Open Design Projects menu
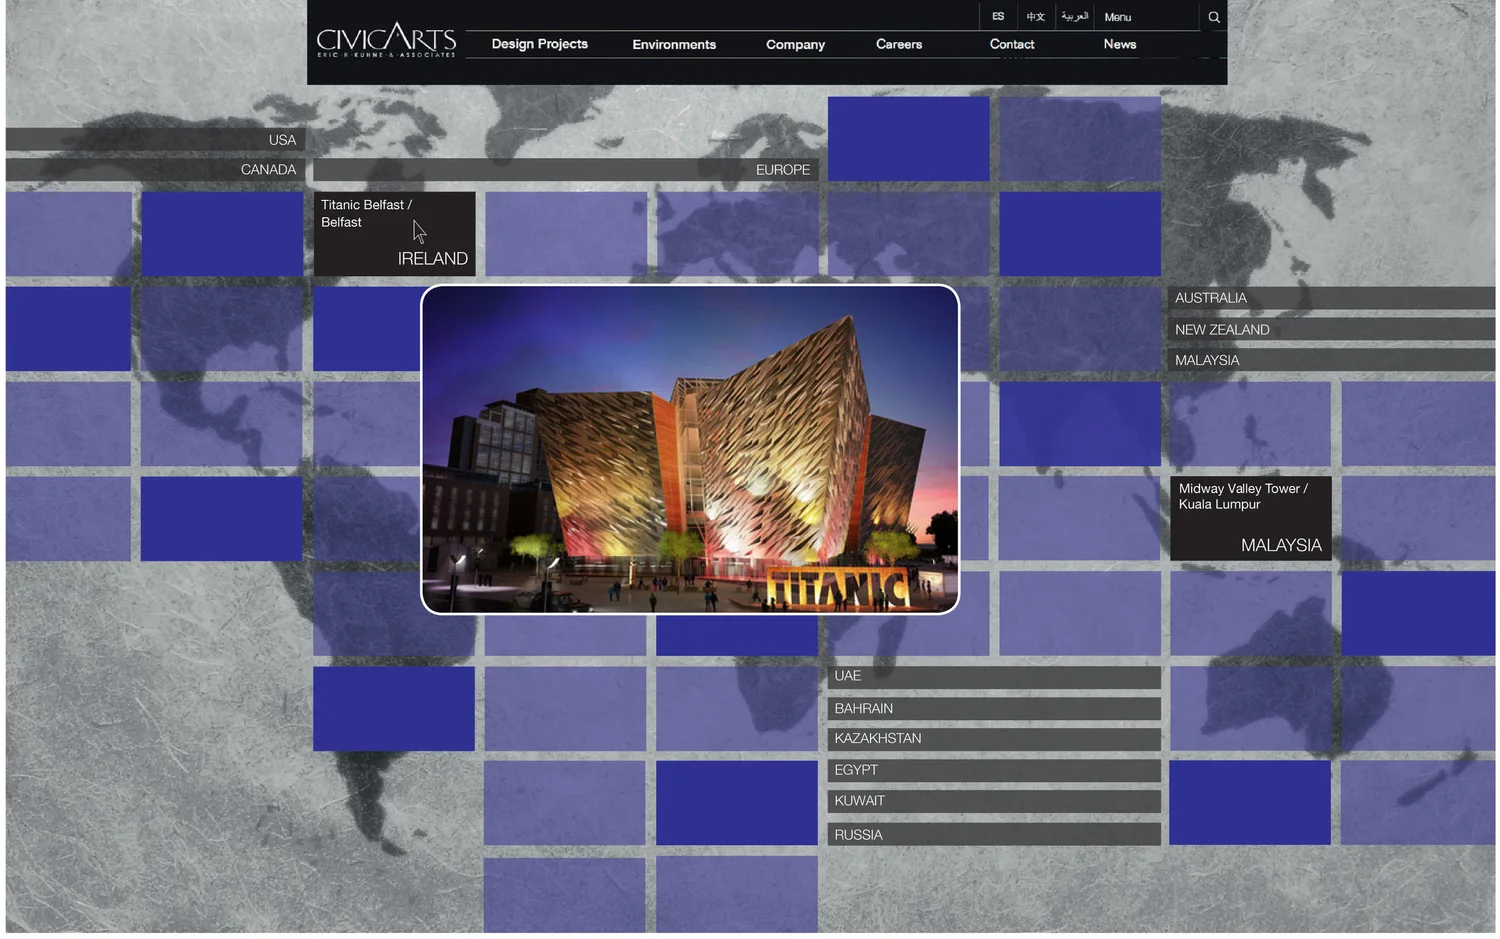The width and height of the screenshot is (1500, 939). (x=540, y=44)
